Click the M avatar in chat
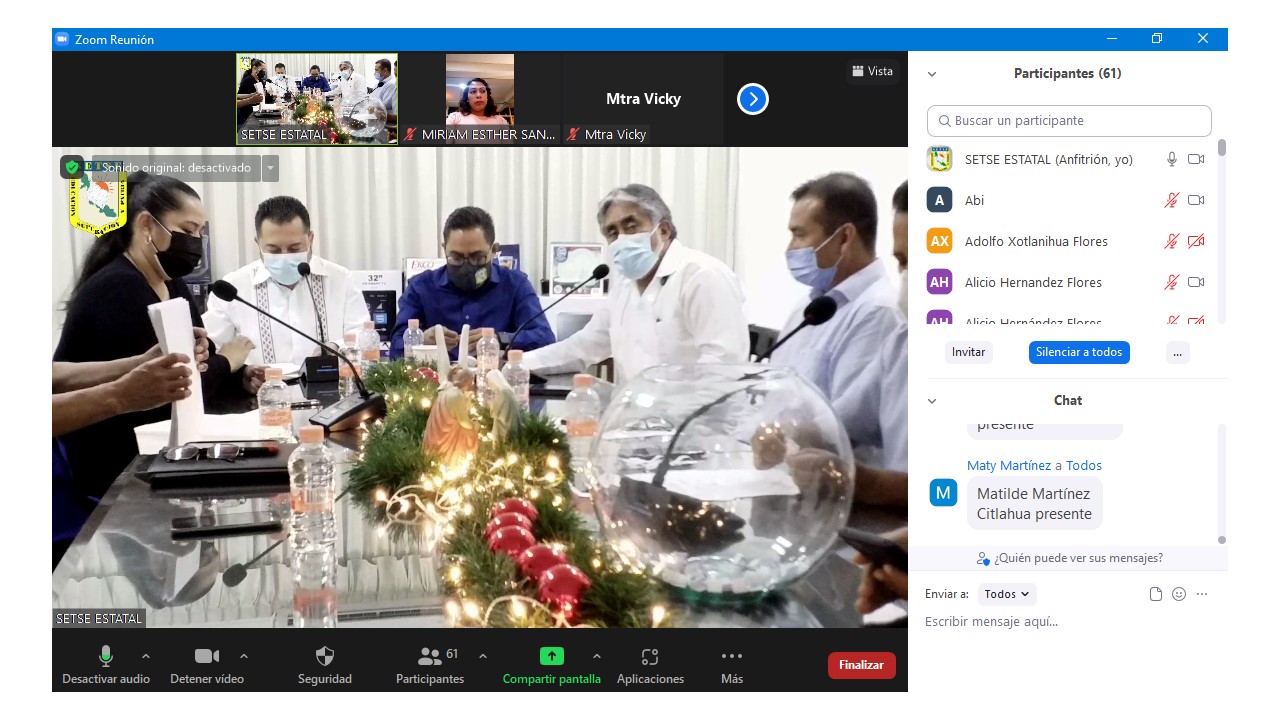 click(943, 493)
